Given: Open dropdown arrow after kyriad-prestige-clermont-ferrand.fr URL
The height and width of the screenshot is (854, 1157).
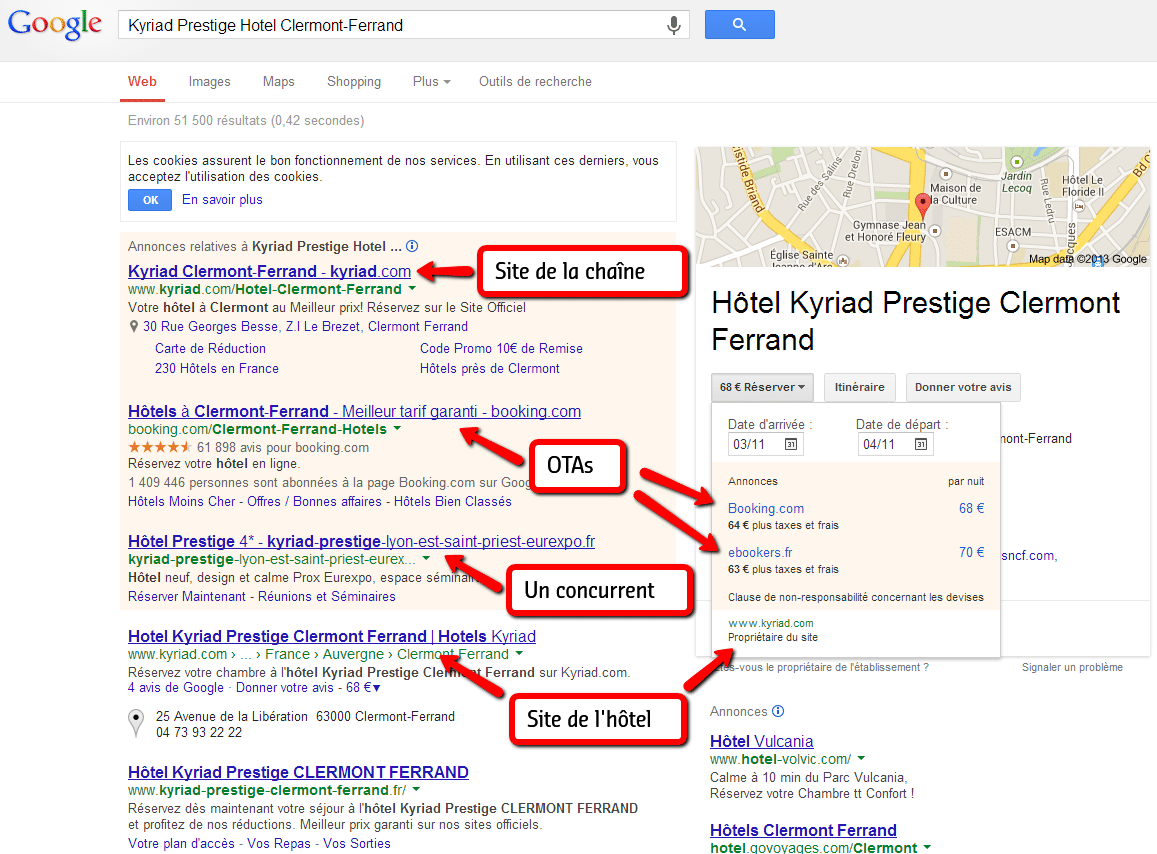Looking at the screenshot, I should pos(417,790).
